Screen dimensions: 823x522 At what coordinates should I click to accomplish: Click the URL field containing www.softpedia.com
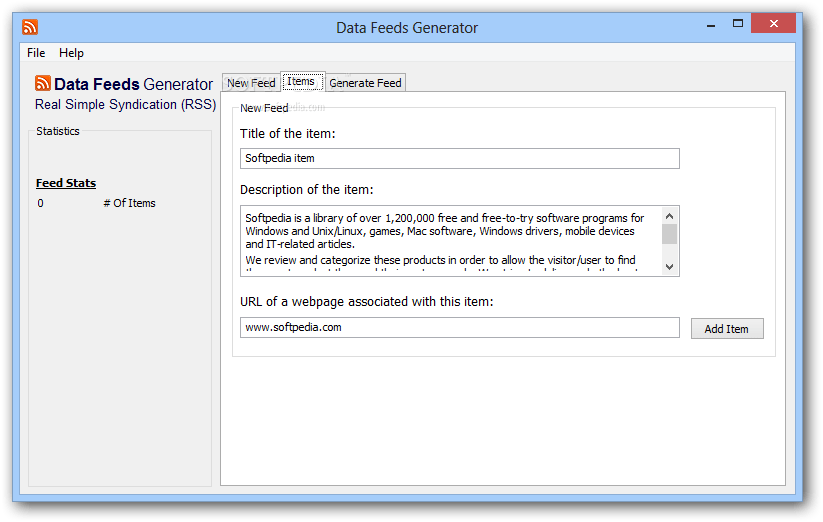click(460, 327)
